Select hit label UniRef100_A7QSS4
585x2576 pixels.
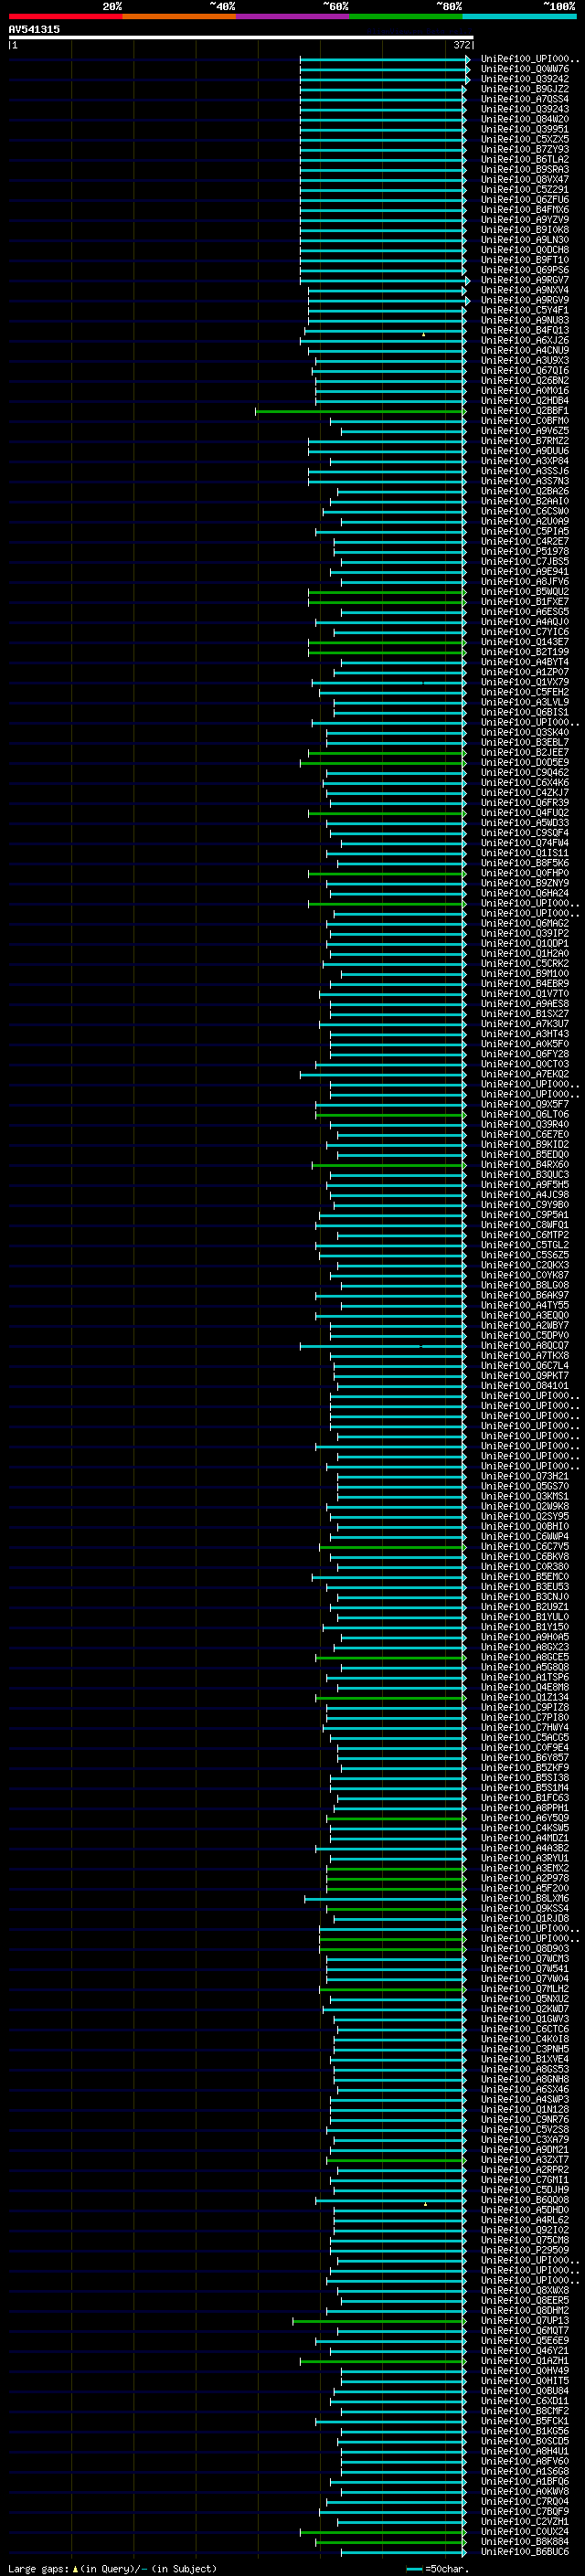coord(525,99)
